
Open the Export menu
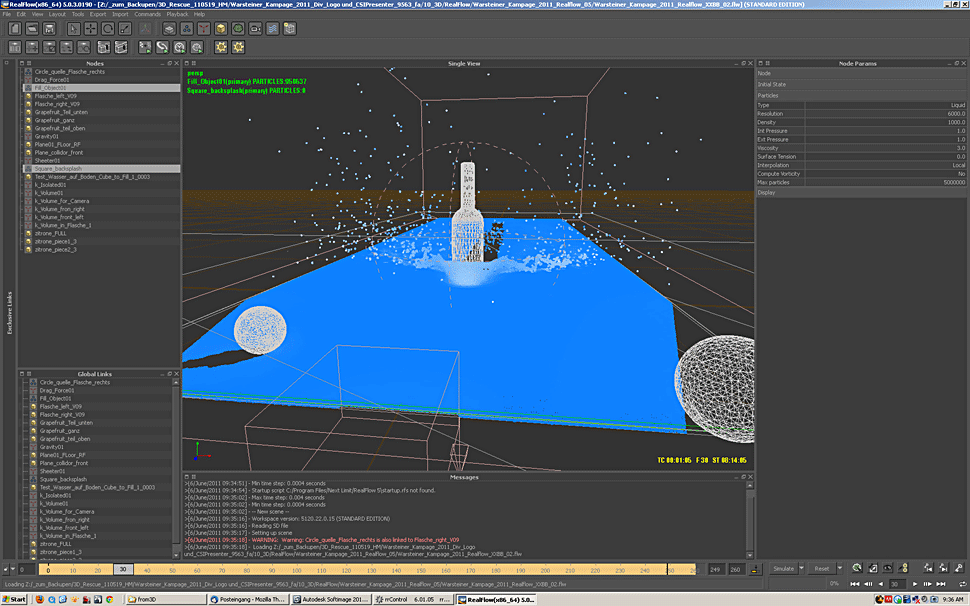click(x=98, y=14)
